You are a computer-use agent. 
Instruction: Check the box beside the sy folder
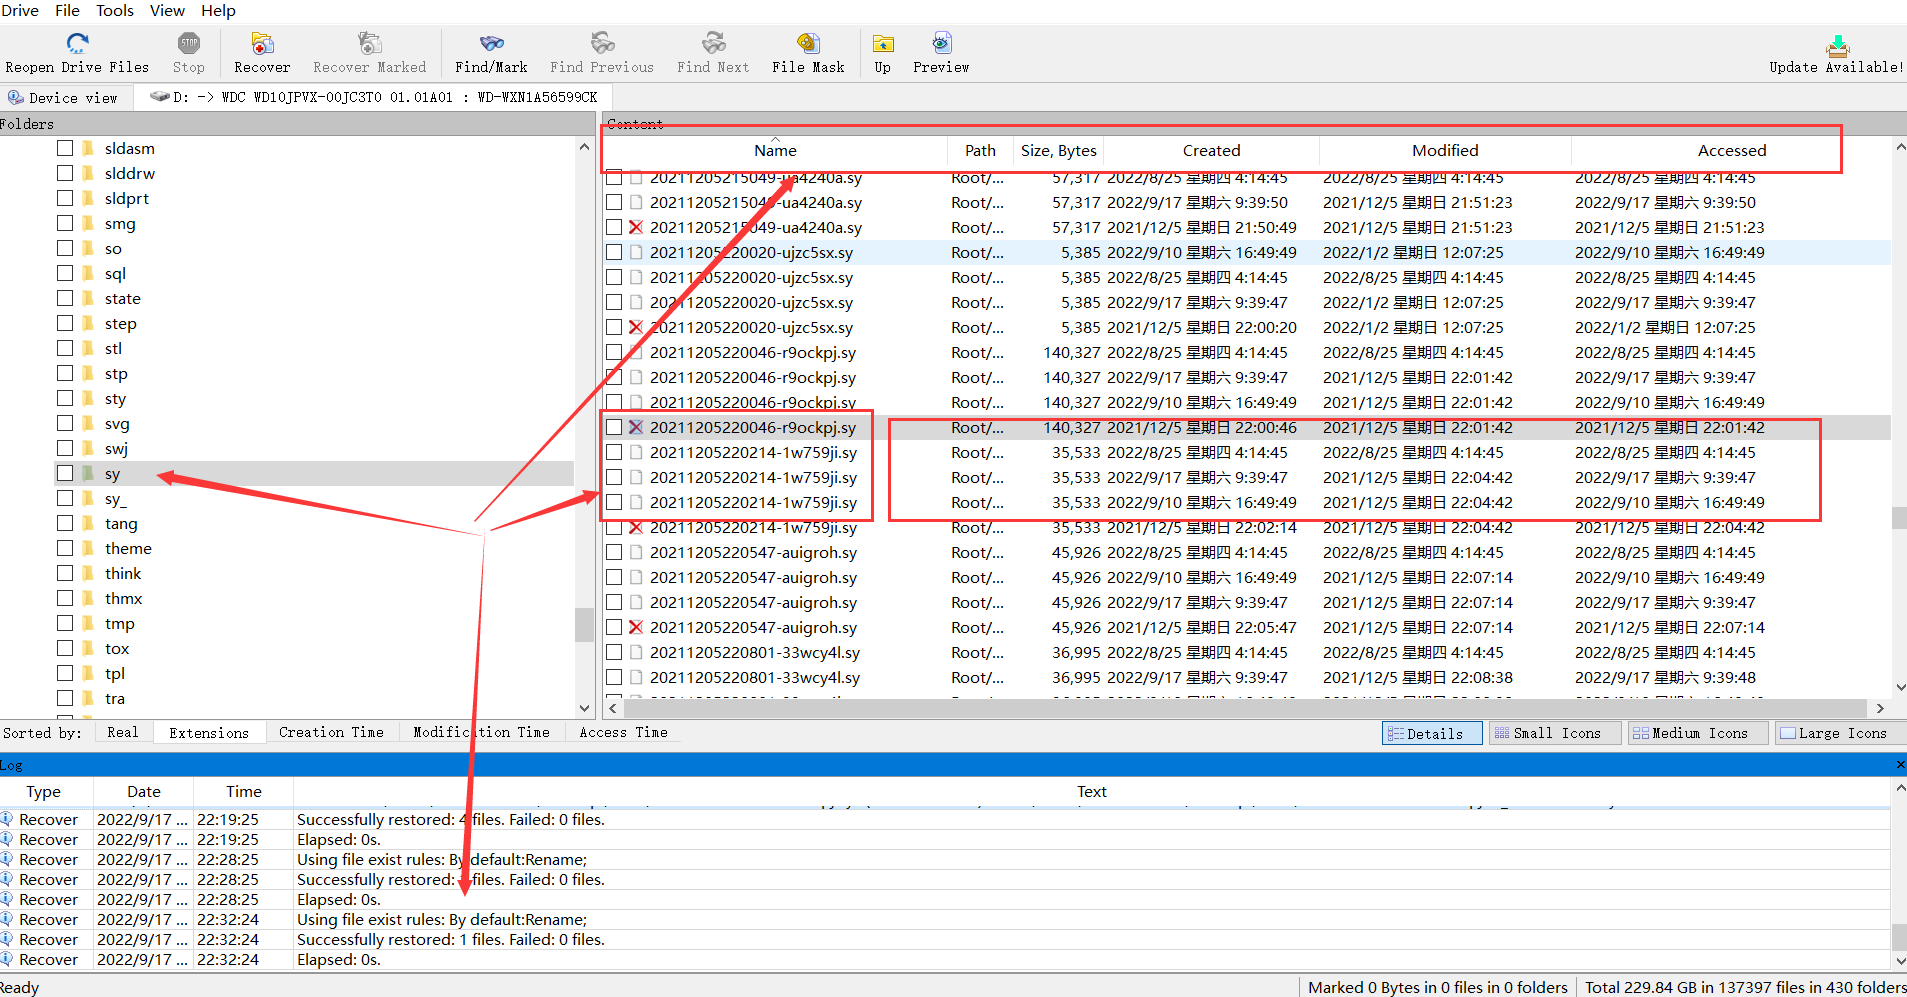[x=65, y=473]
